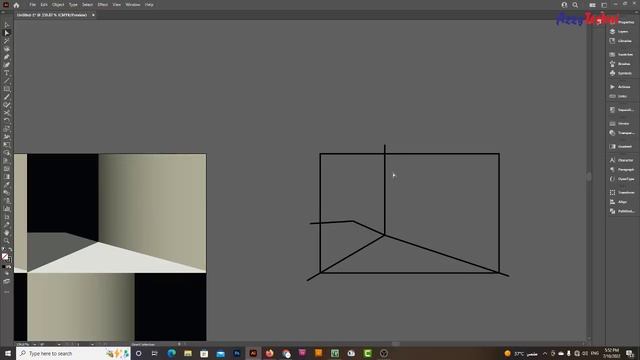
Task: Select the Magic Wand tool
Action: [7, 41]
